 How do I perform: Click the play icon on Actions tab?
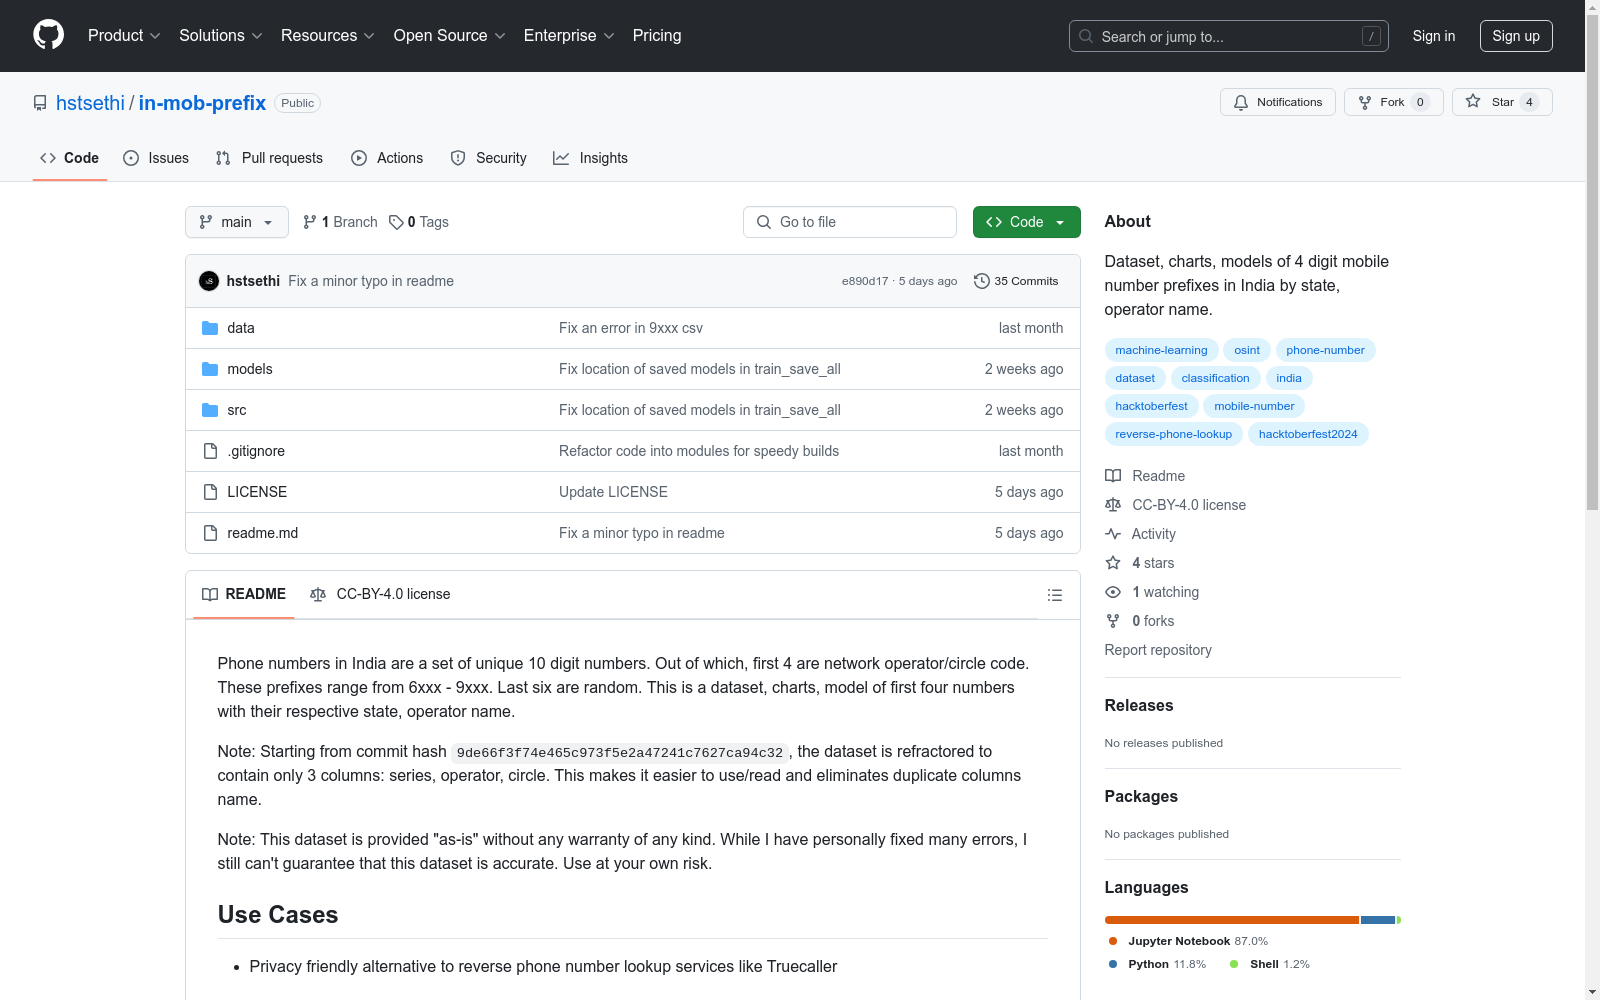[x=359, y=158]
